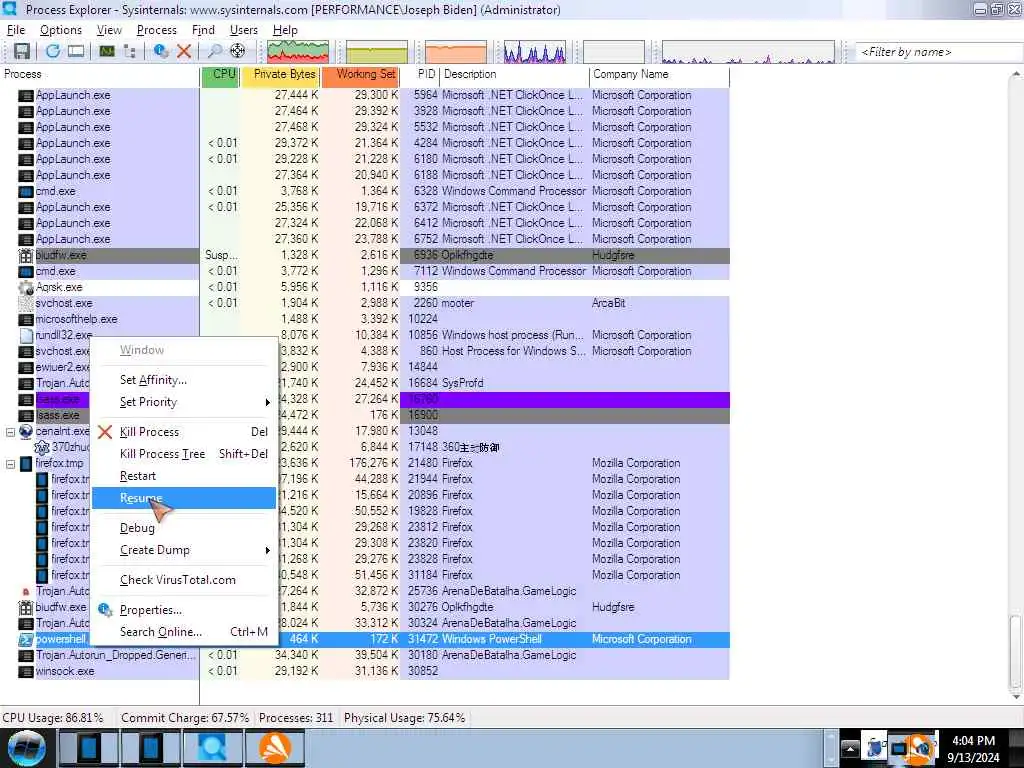Click the red X icon beside Kill Process

pyautogui.click(x=105, y=432)
